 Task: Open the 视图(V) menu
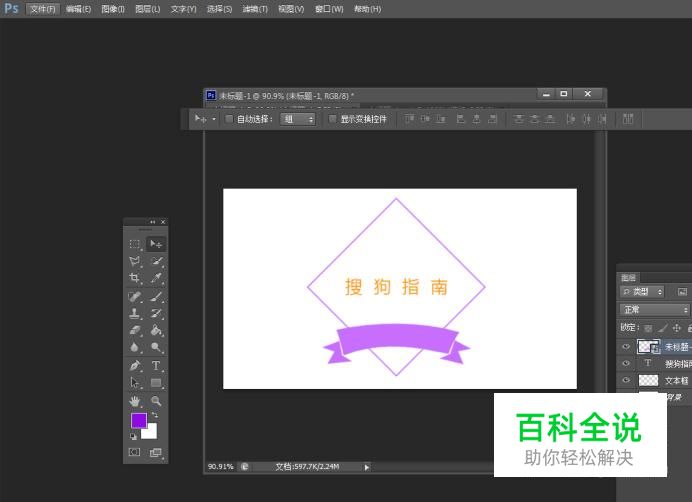[x=291, y=9]
